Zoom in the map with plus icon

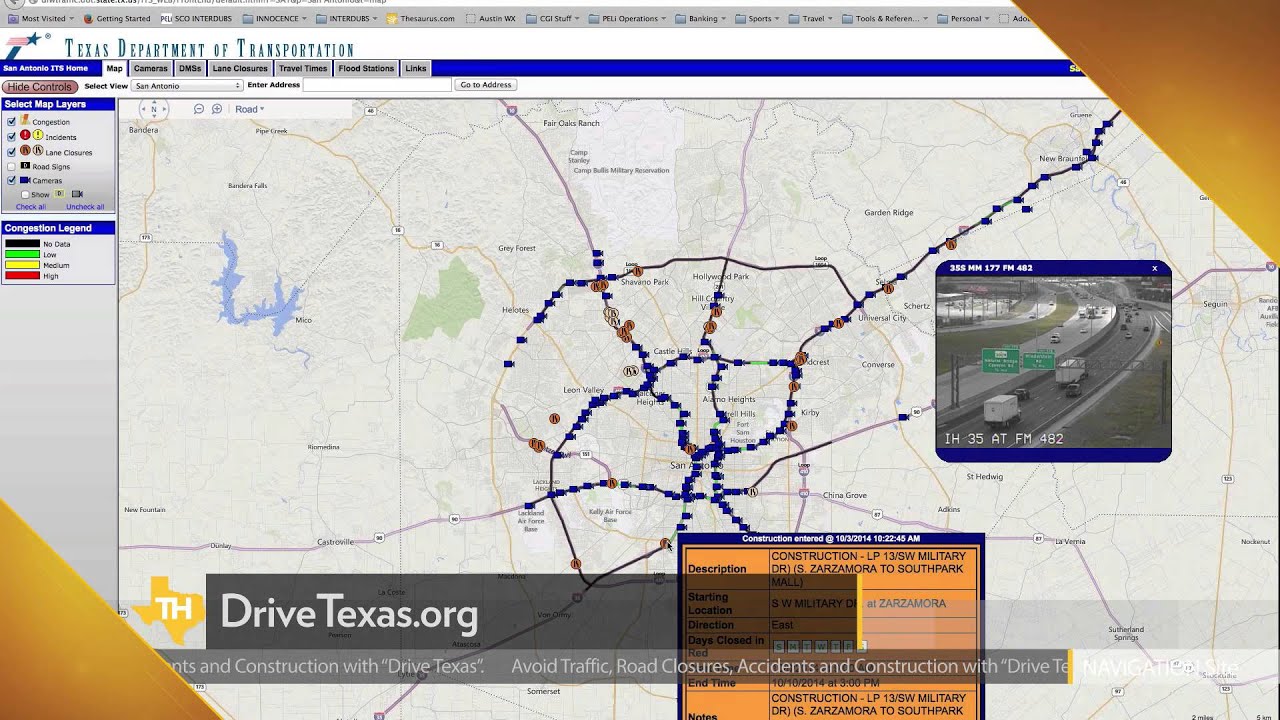click(x=217, y=109)
